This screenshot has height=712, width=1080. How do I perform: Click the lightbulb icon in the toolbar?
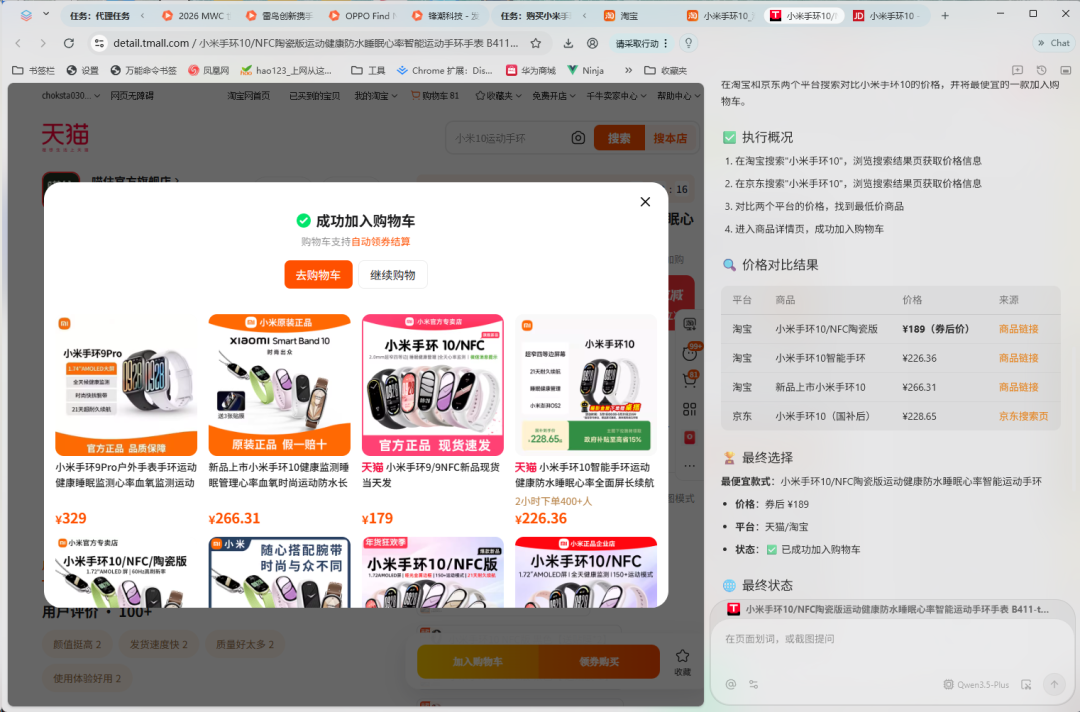[x=688, y=43]
